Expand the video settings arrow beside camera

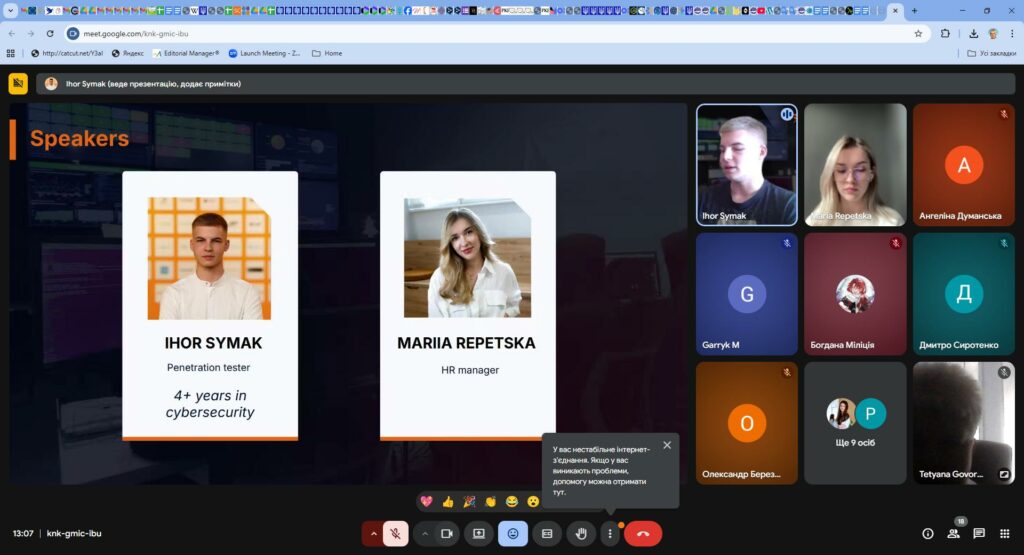coord(425,534)
